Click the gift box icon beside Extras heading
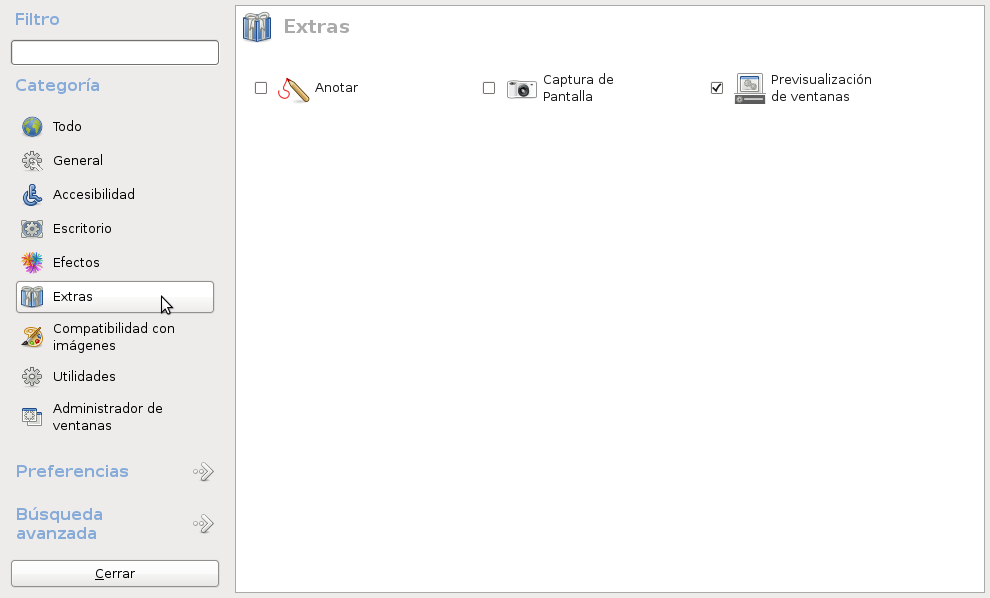990x598 pixels. [x=257, y=27]
